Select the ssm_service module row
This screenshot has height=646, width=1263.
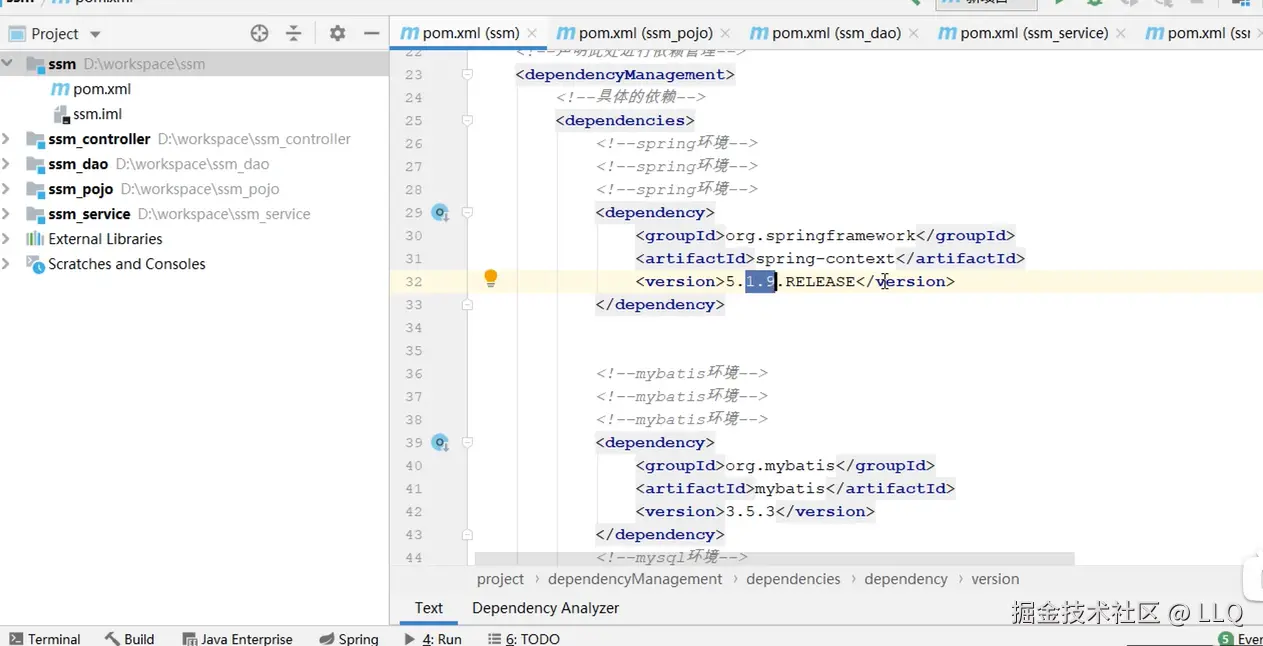[194, 214]
